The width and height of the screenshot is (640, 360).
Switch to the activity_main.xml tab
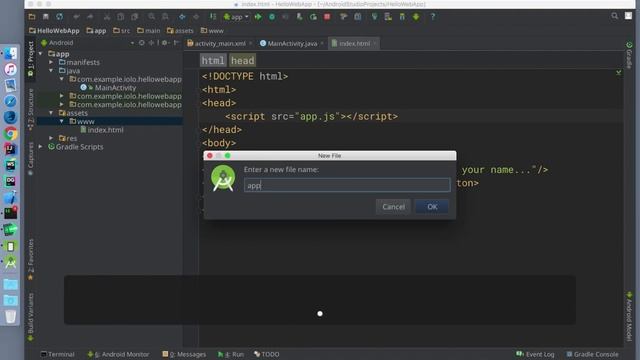[x=220, y=43]
